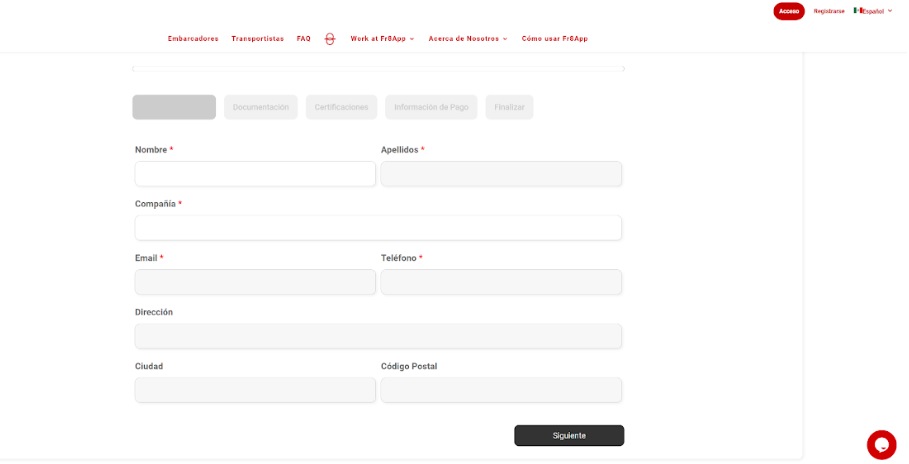Switch to the Certificaciones tab
This screenshot has width=909, height=464.
tap(341, 107)
